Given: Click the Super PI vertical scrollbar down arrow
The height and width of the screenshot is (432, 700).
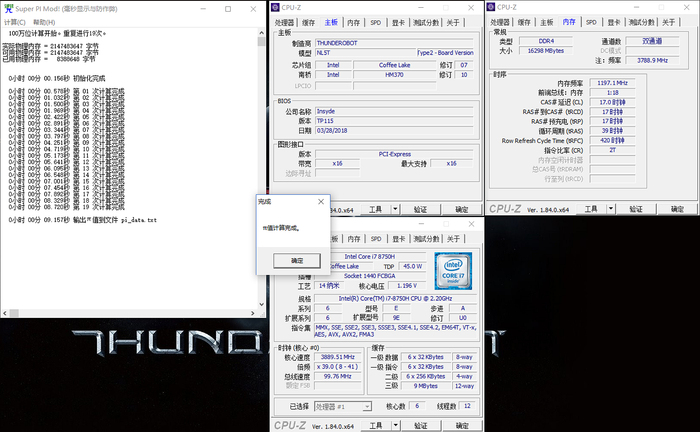Looking at the screenshot, I should (x=262, y=305).
